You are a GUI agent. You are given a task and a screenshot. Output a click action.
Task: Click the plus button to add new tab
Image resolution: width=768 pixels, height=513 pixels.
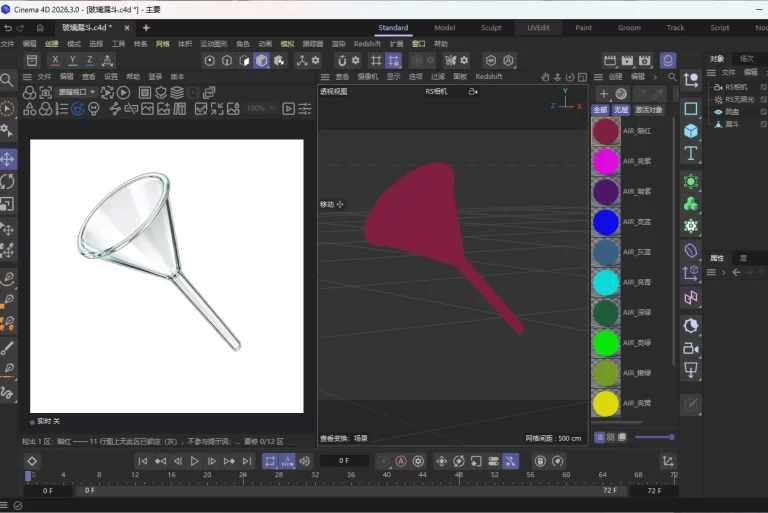(145, 28)
